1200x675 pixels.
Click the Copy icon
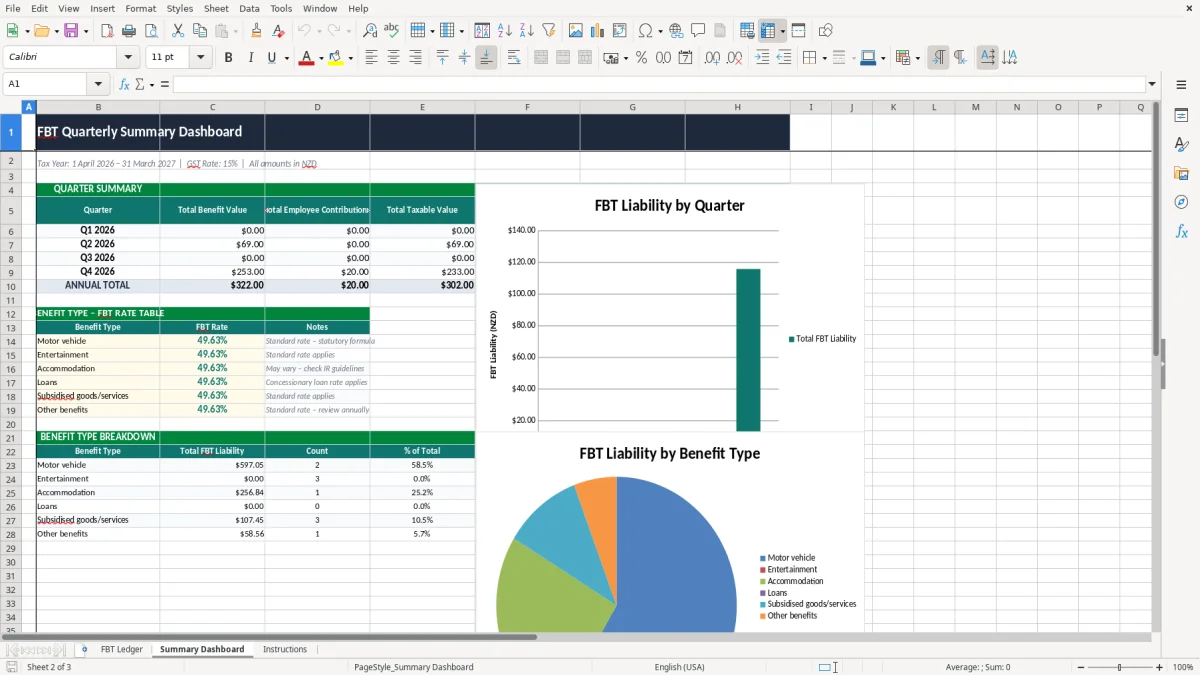point(199,31)
